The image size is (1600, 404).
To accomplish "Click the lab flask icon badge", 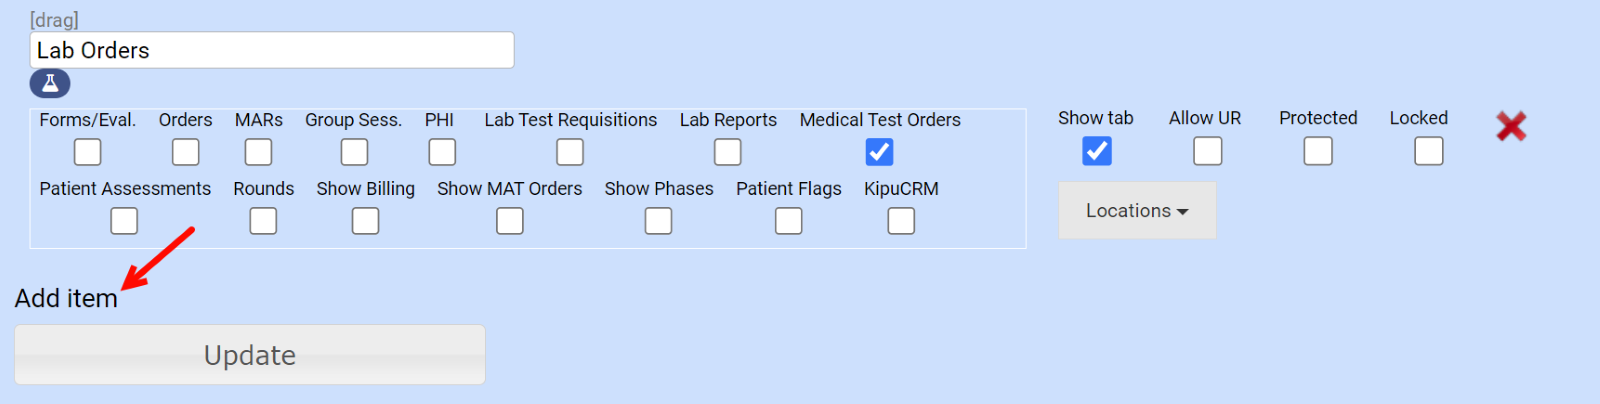I will click(50, 83).
